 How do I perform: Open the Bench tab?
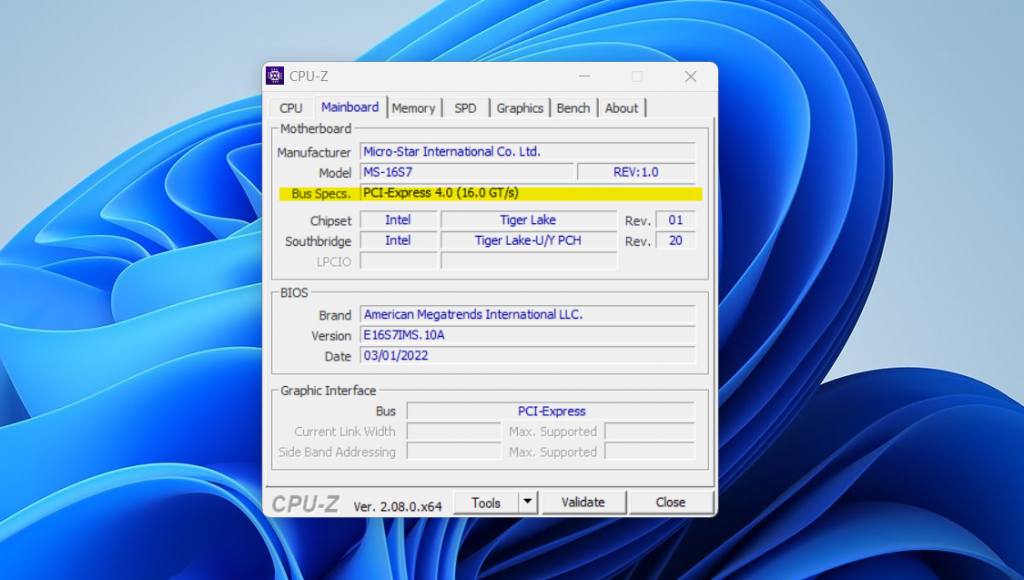pos(573,108)
